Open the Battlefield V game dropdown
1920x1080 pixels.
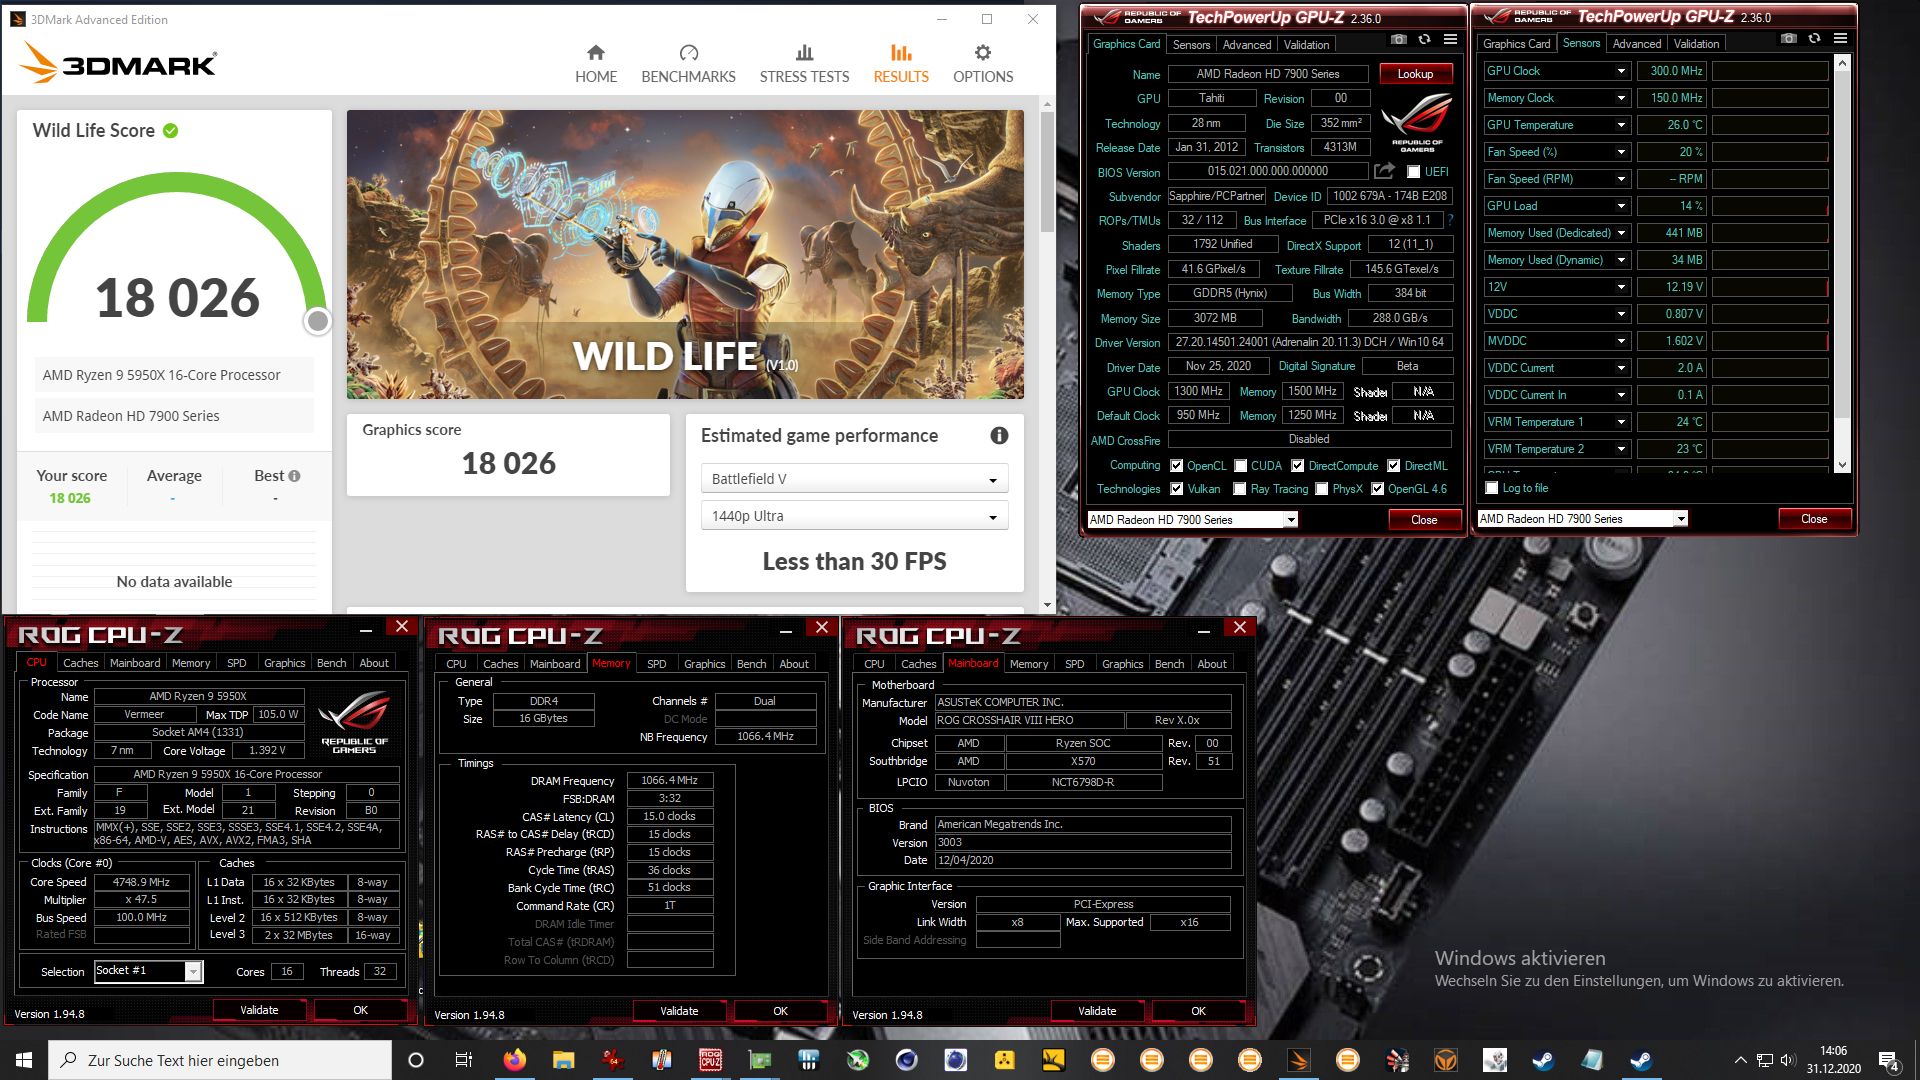[x=854, y=479]
